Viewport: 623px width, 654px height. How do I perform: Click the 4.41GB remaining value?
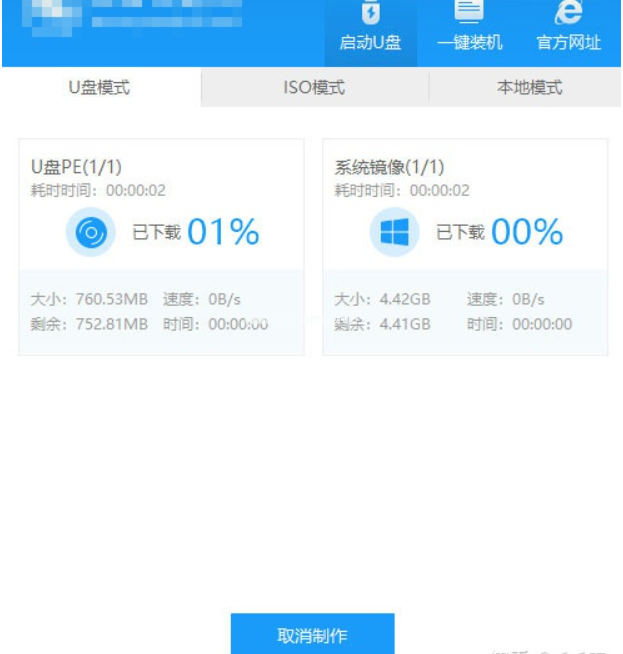(x=405, y=324)
